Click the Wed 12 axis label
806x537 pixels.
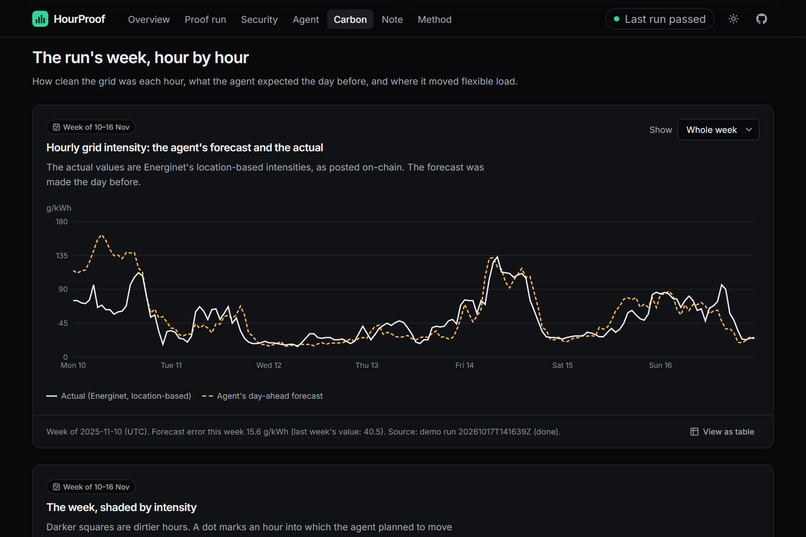[269, 365]
